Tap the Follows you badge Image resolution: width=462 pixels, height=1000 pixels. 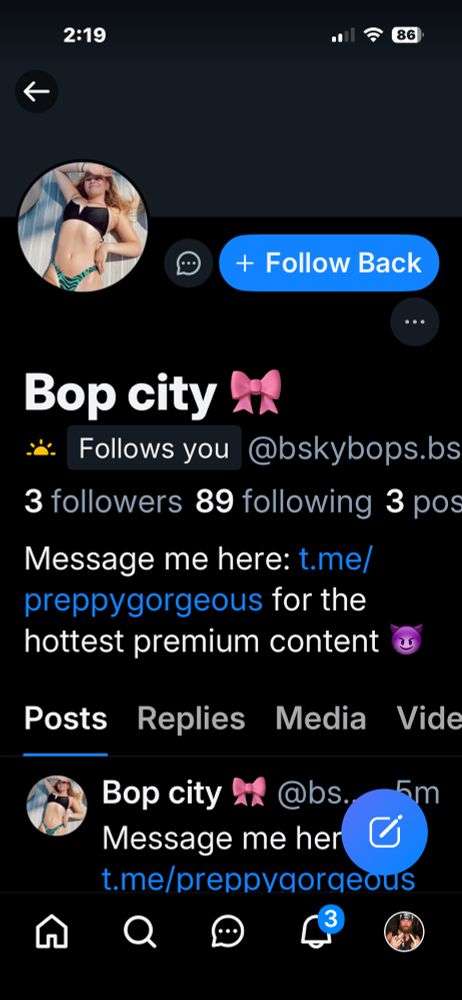[x=154, y=448]
